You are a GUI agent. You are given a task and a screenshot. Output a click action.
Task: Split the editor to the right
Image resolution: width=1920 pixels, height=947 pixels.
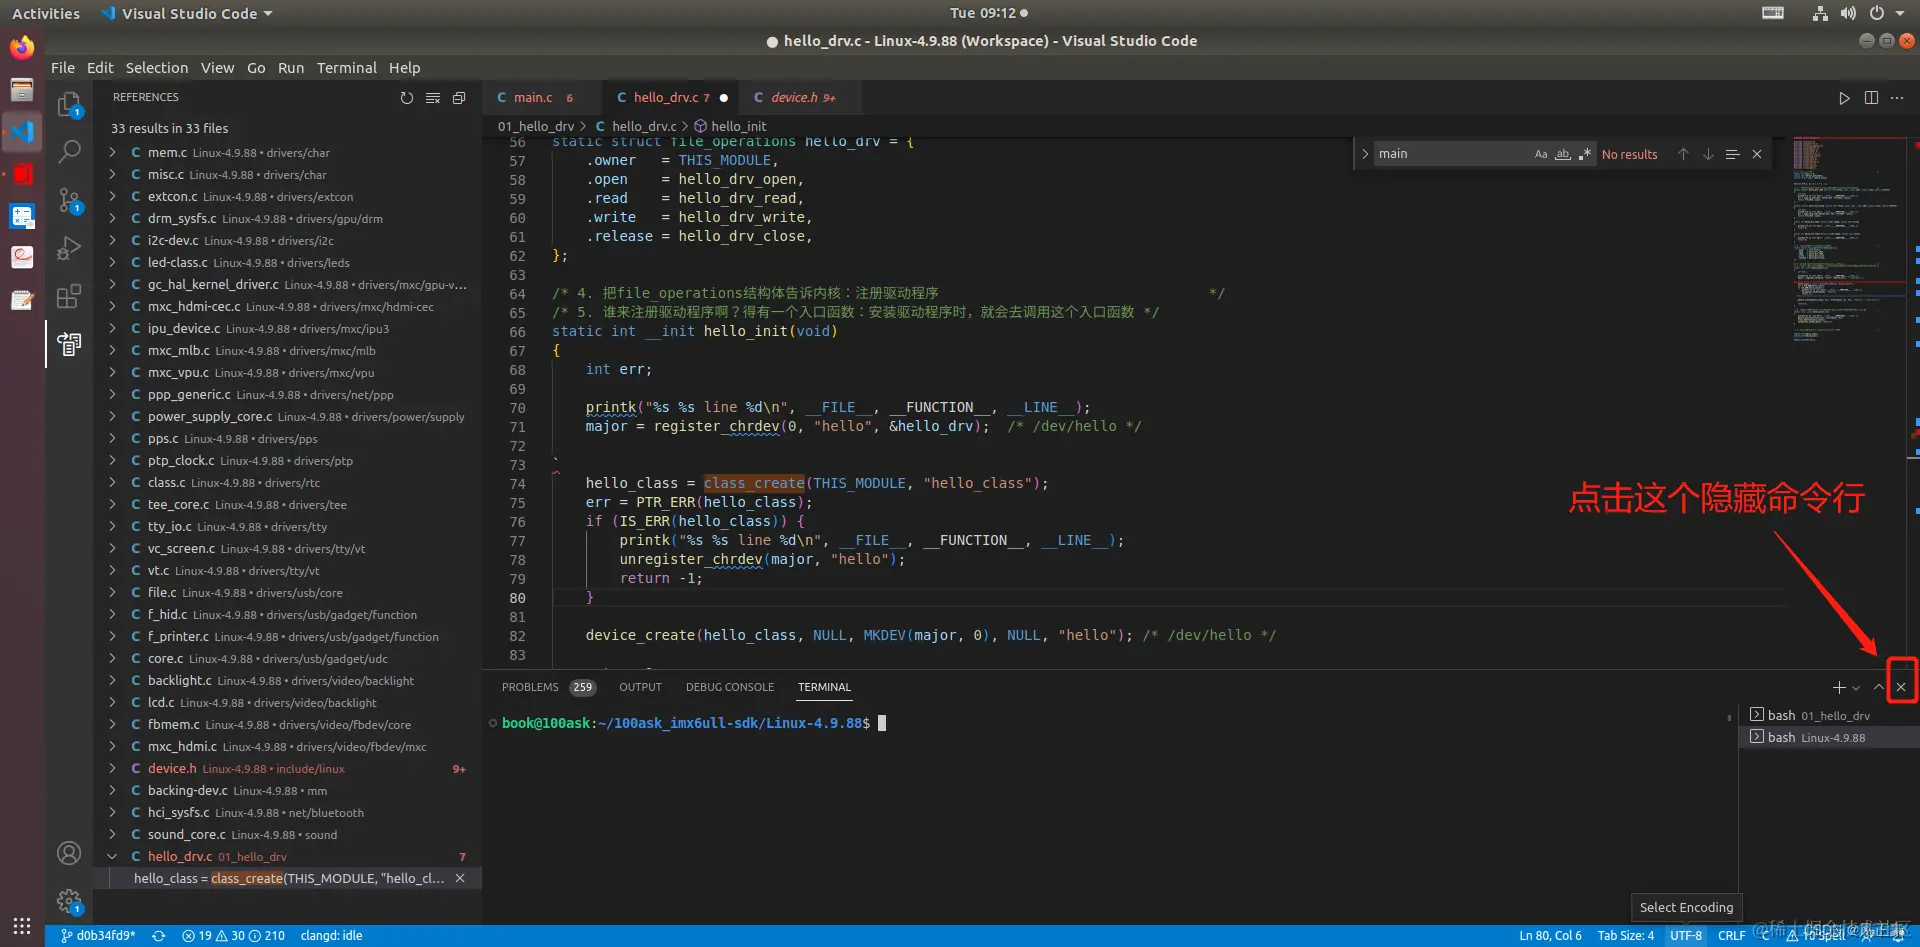pos(1871,98)
